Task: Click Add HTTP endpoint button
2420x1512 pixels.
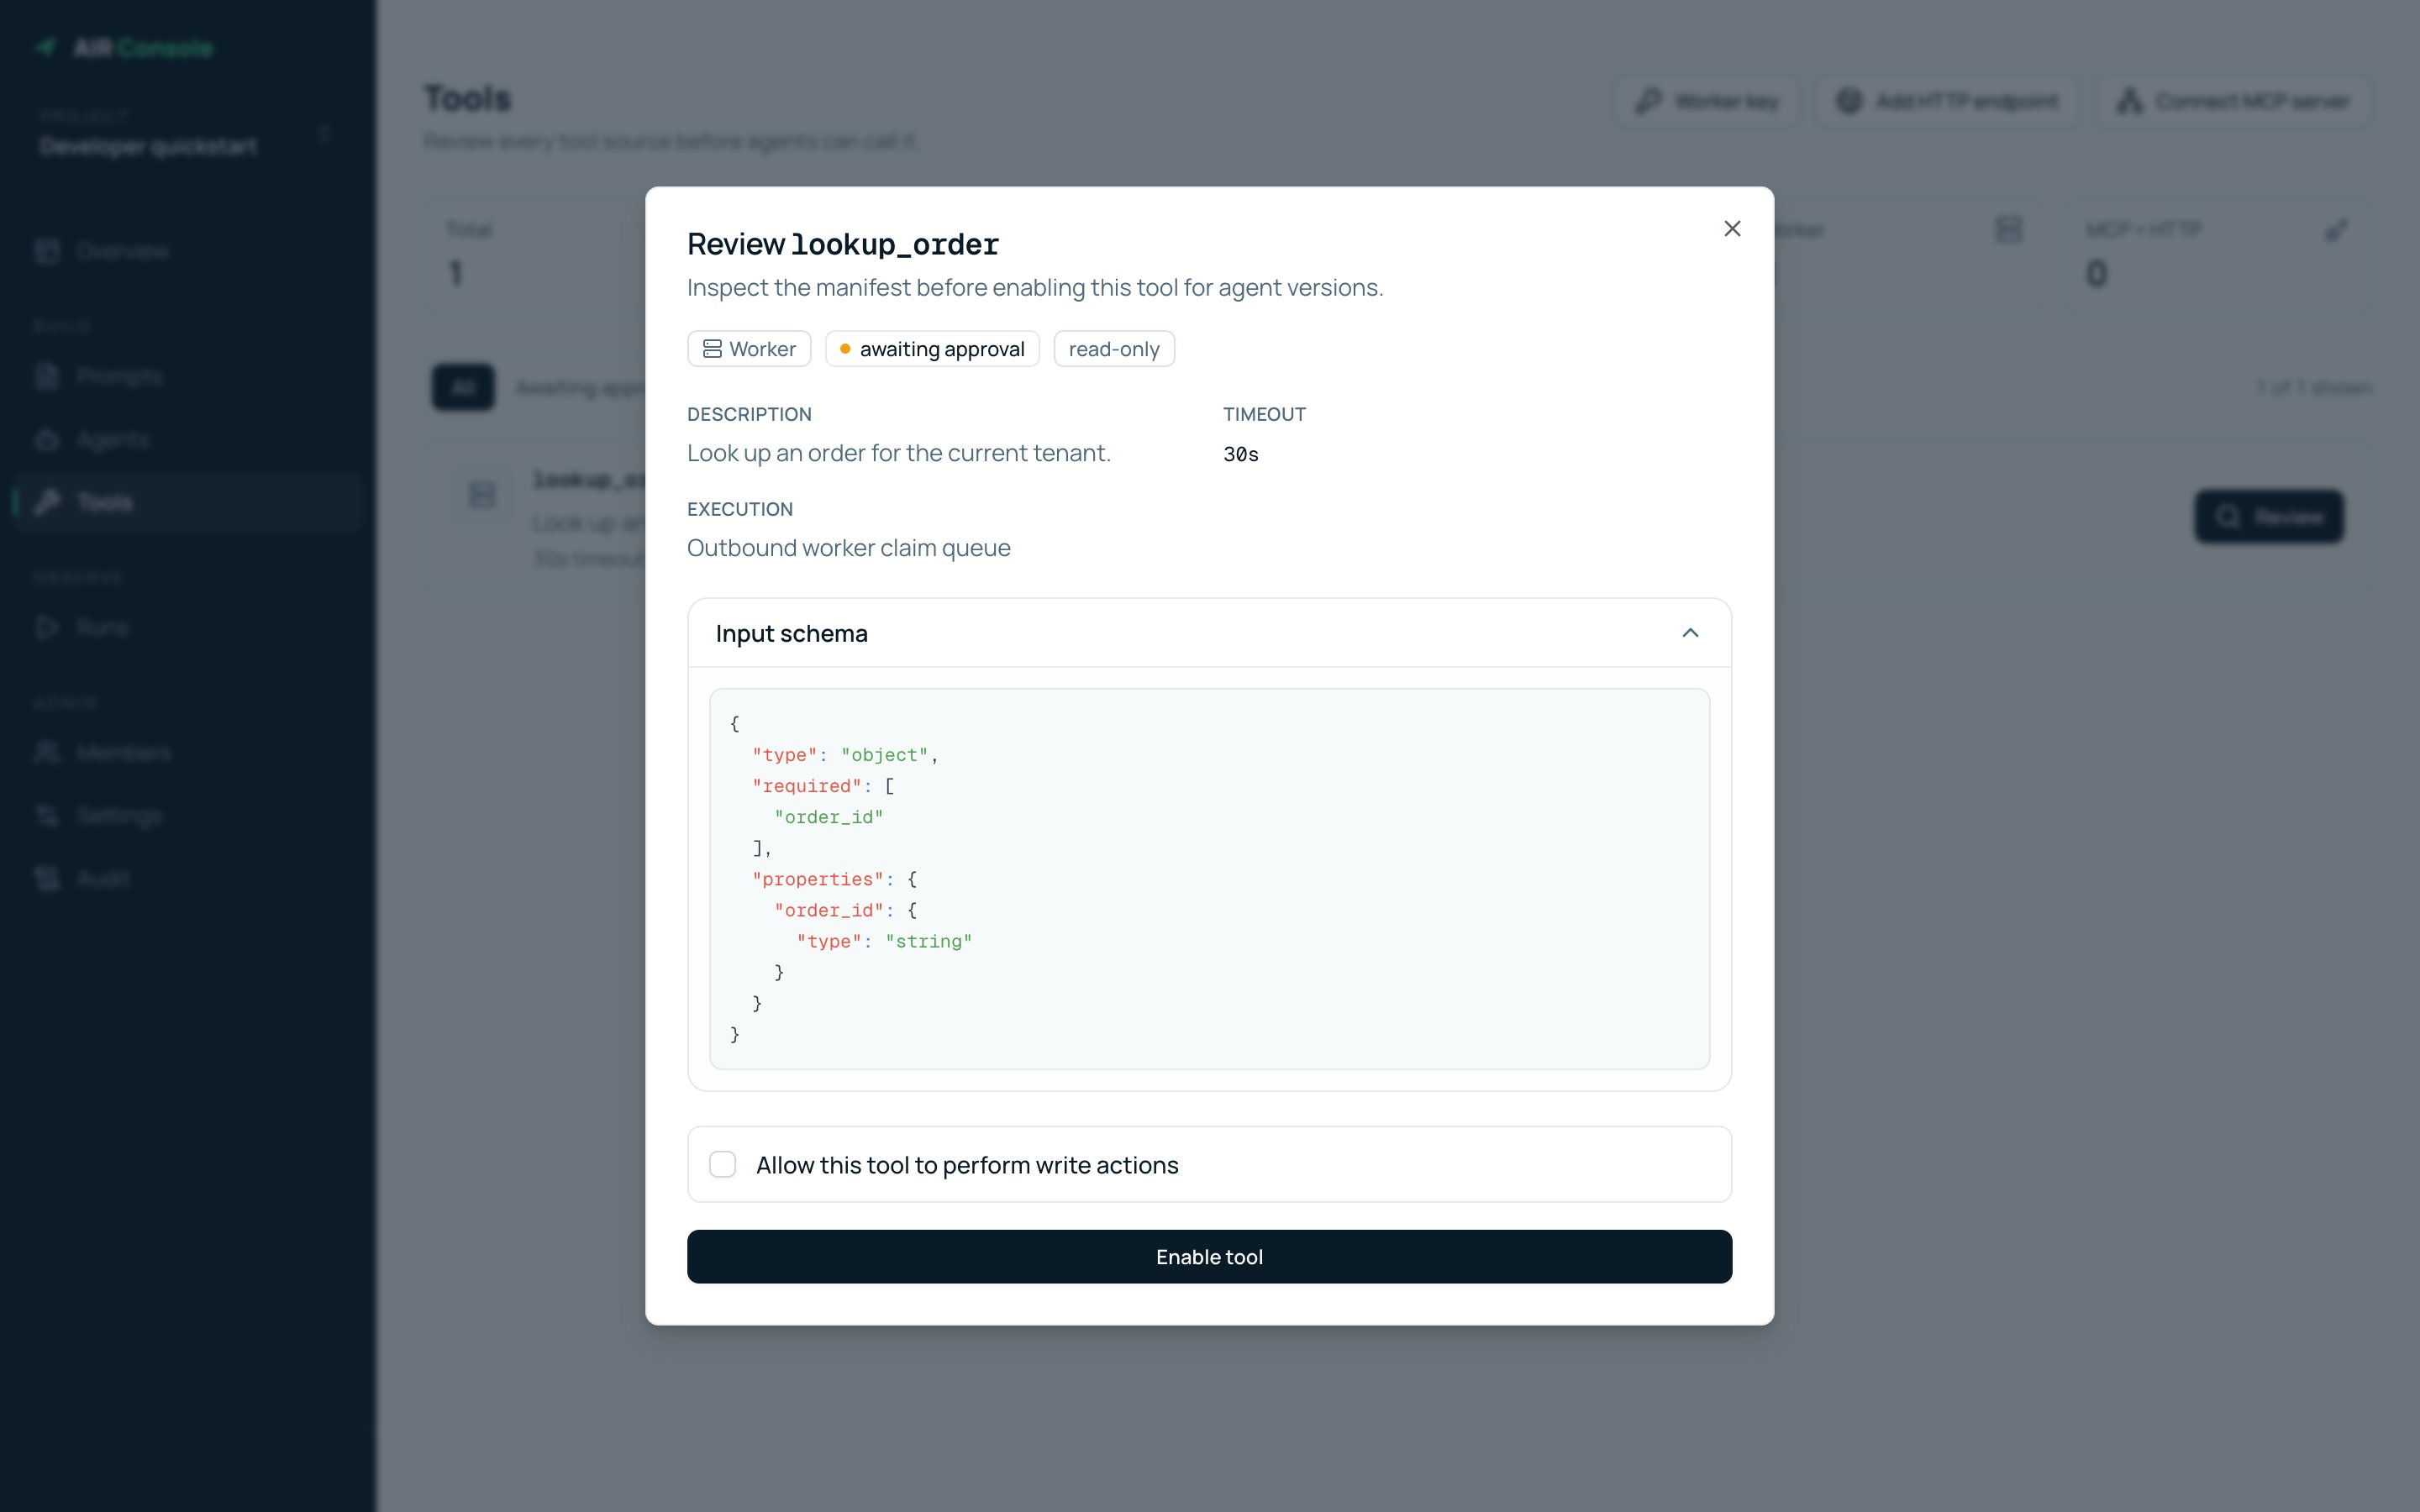Action: [x=1946, y=101]
